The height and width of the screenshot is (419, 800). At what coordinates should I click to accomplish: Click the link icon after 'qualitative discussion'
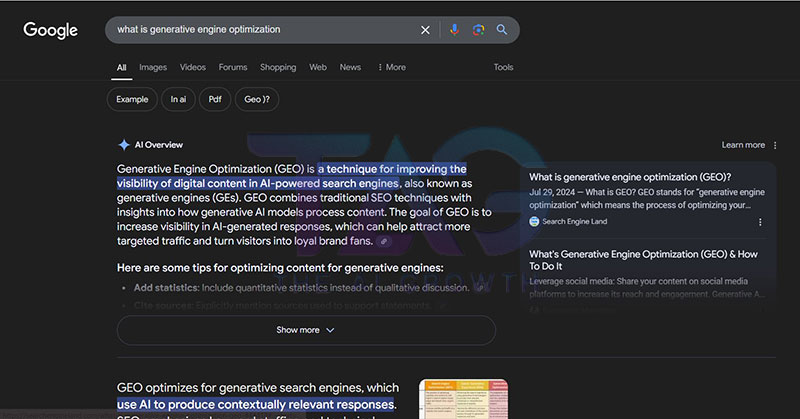click(480, 288)
